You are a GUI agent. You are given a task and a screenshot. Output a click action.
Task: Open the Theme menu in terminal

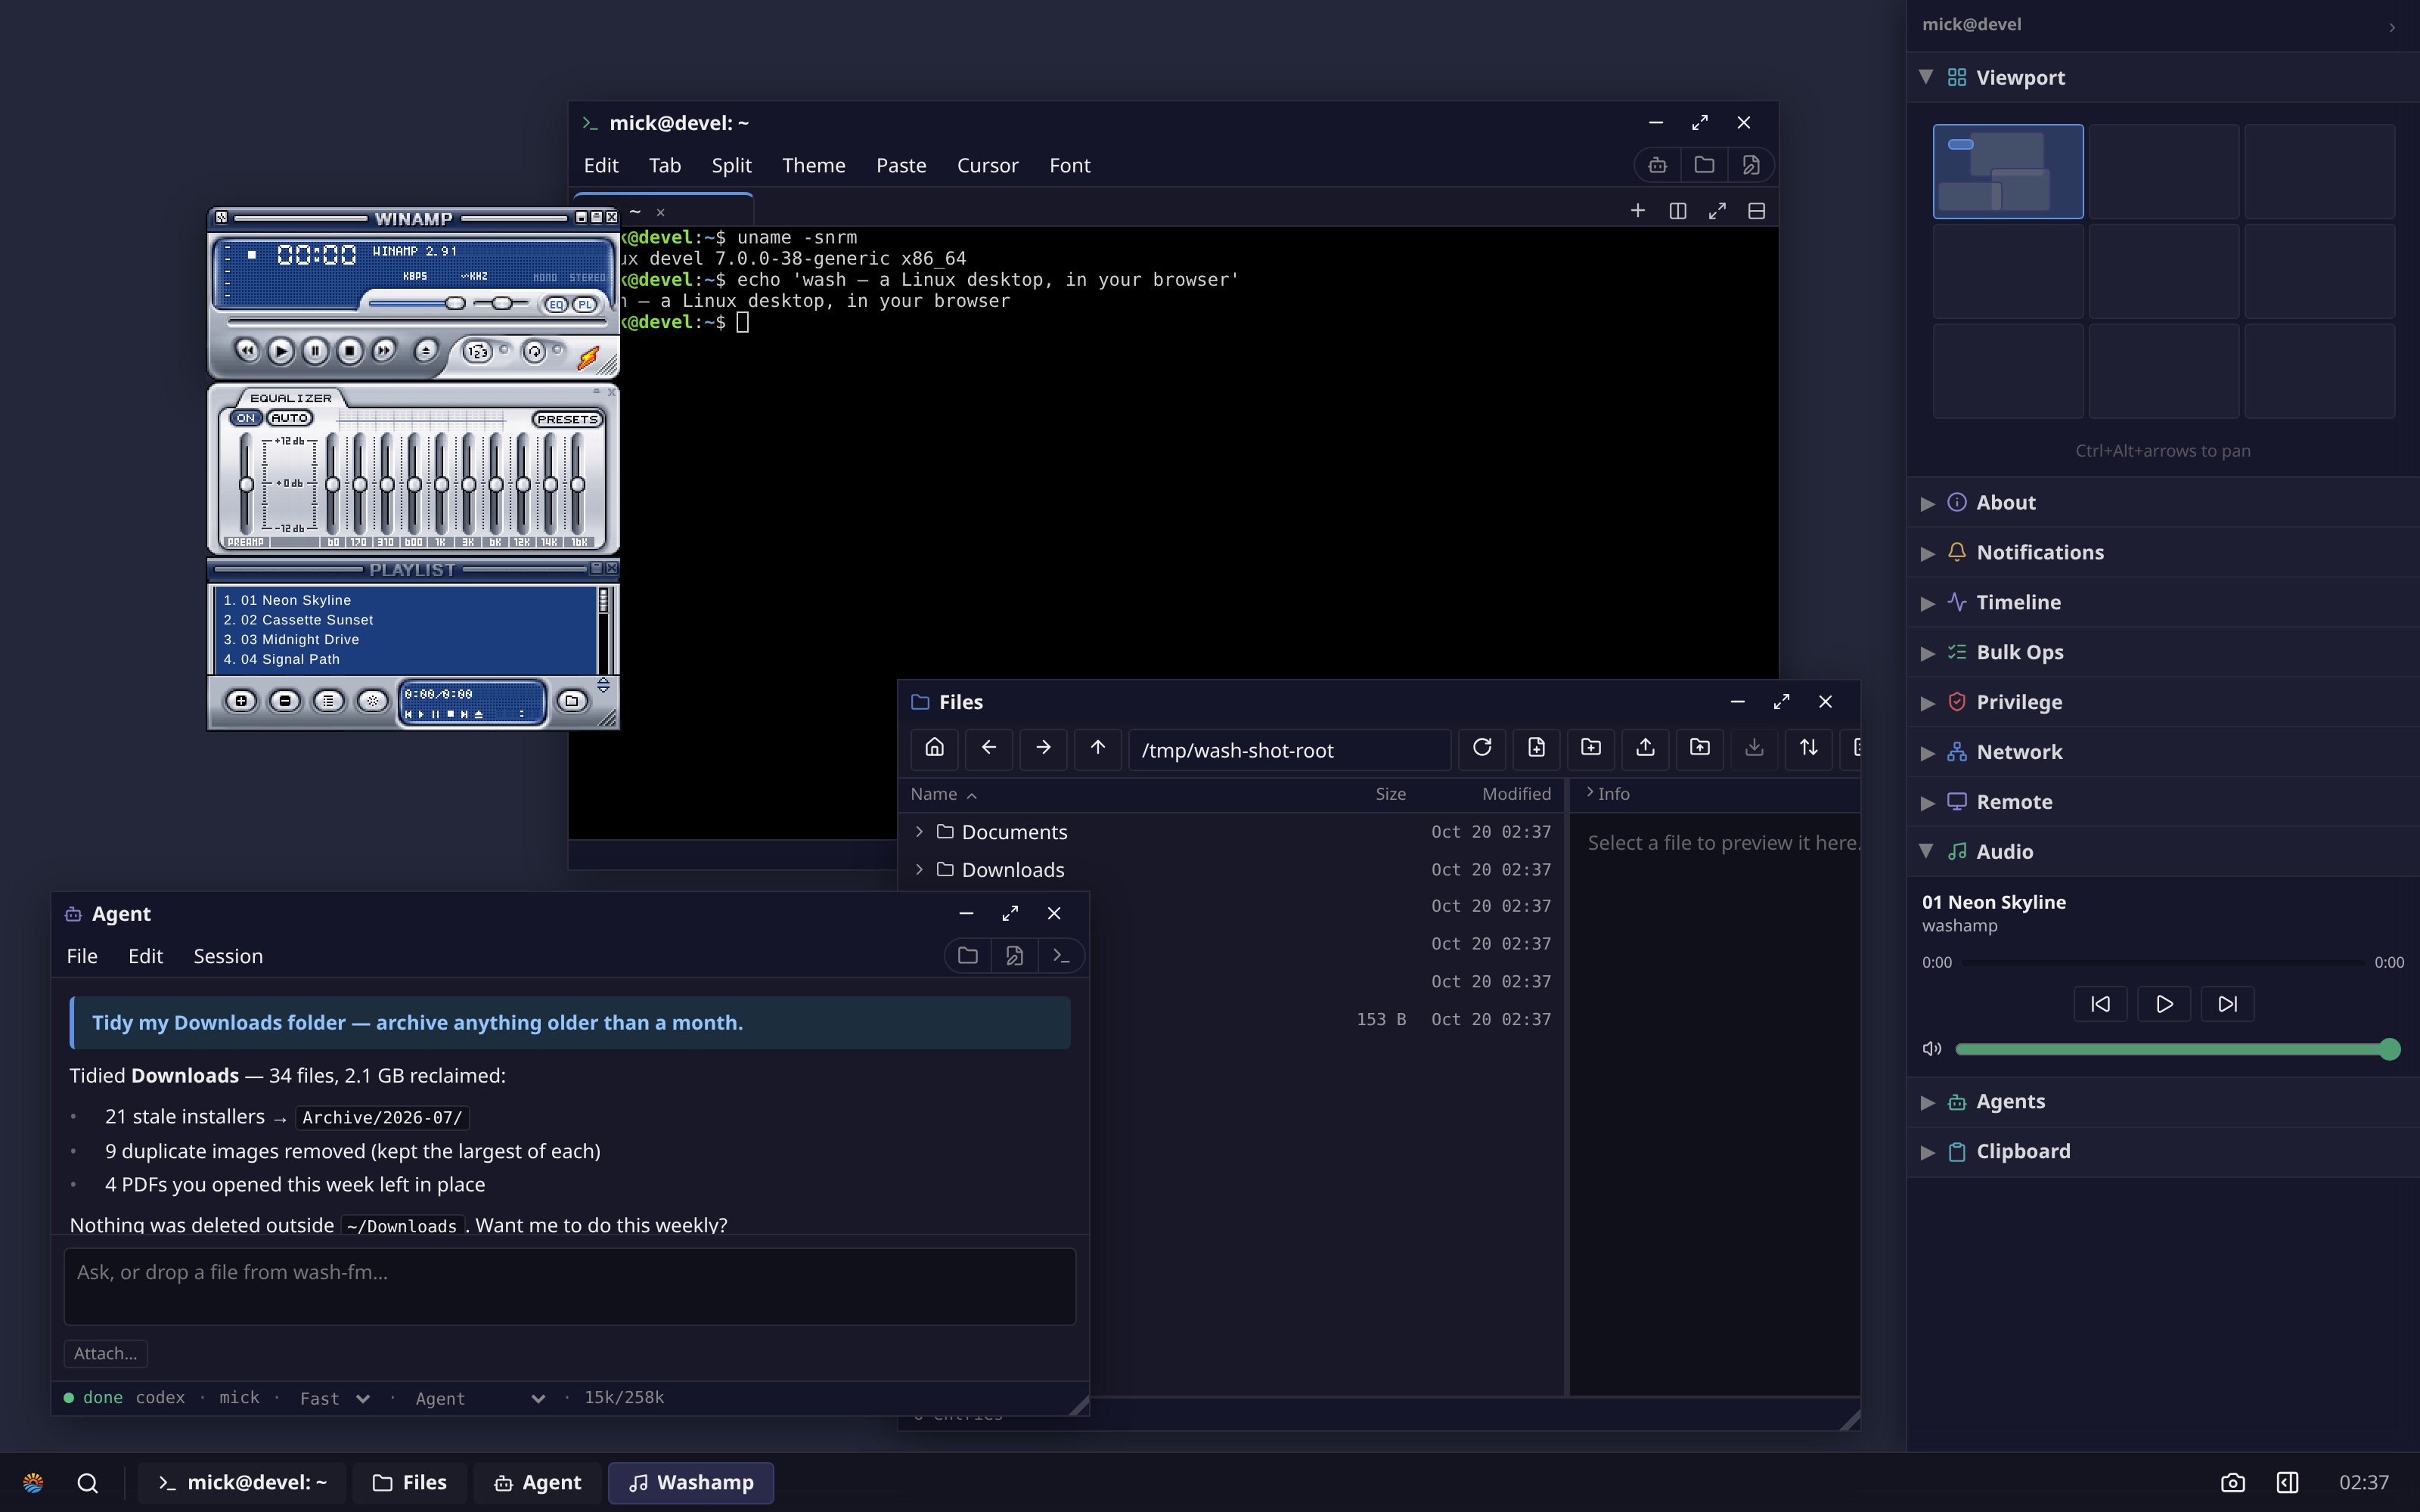click(x=813, y=165)
